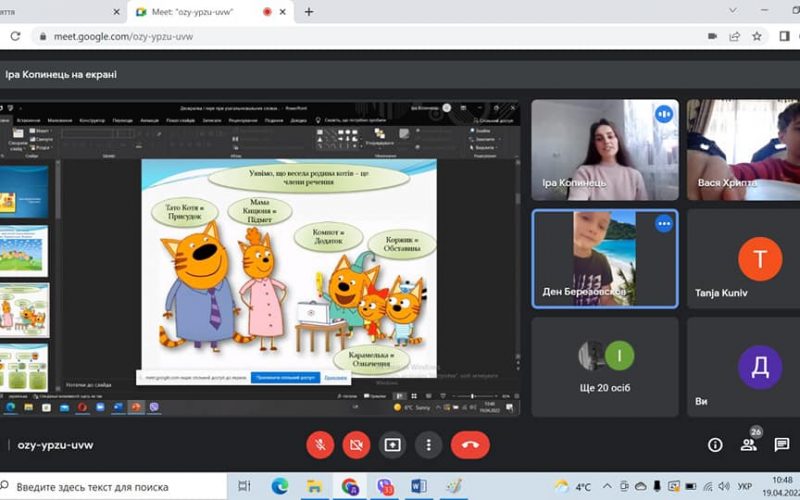Reload the page in Chrome
The image size is (800, 500).
pos(15,36)
